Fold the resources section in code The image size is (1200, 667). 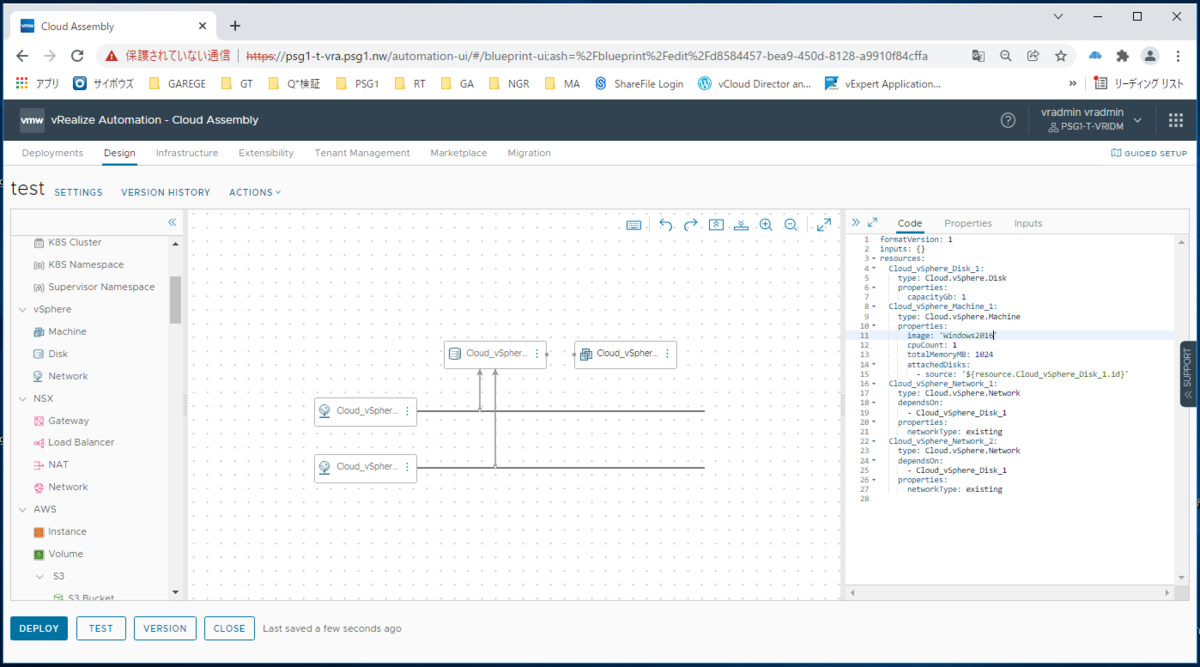tap(874, 259)
